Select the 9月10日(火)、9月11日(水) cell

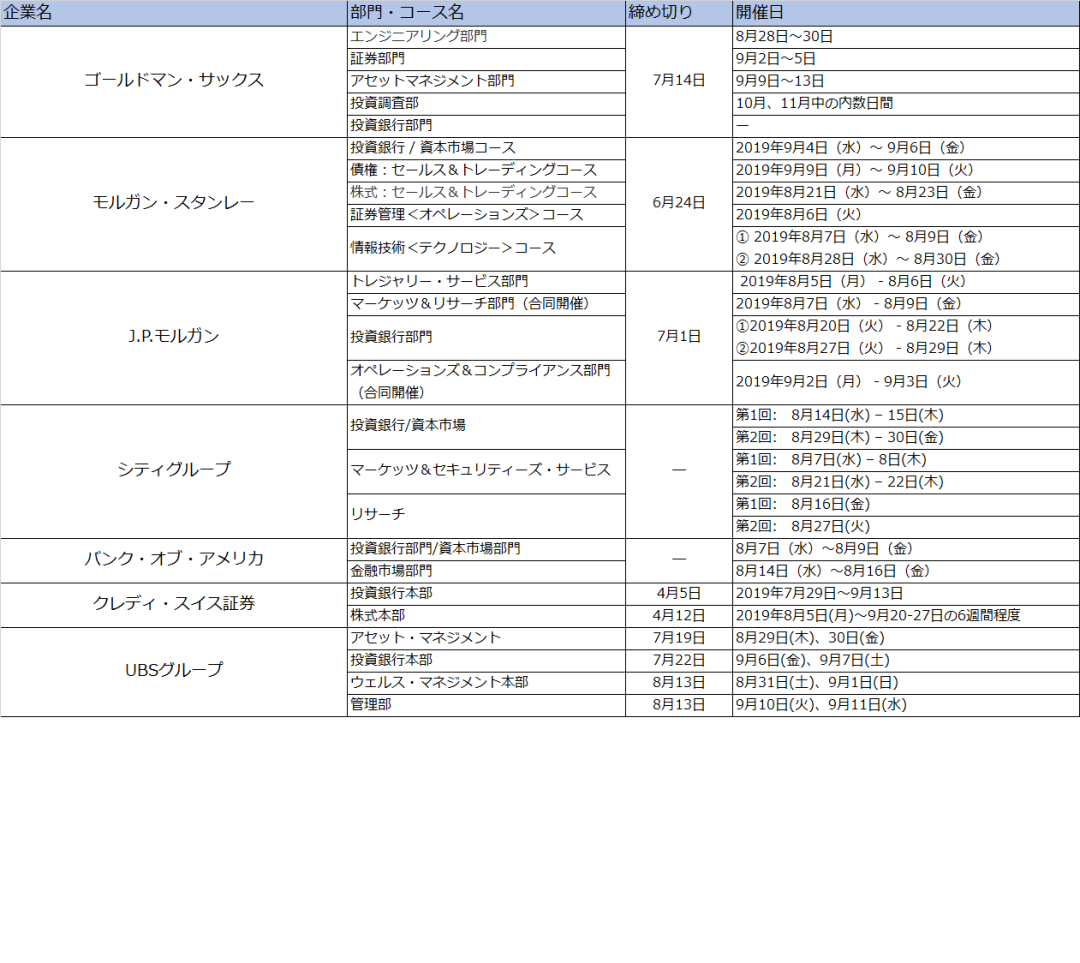point(906,705)
